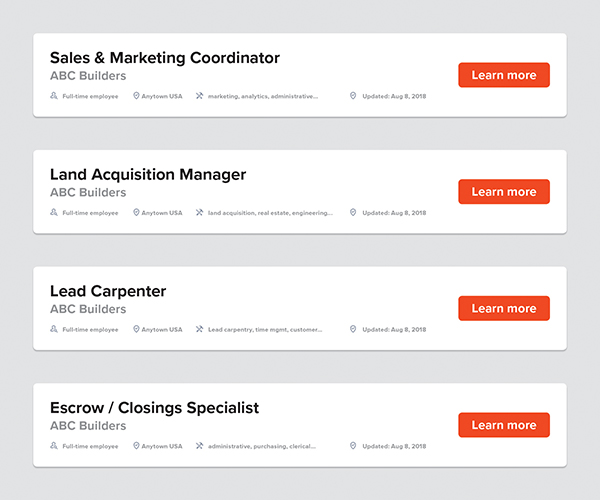
Task: Open the Sales & Marketing Coordinator job title
Action: click(x=165, y=58)
